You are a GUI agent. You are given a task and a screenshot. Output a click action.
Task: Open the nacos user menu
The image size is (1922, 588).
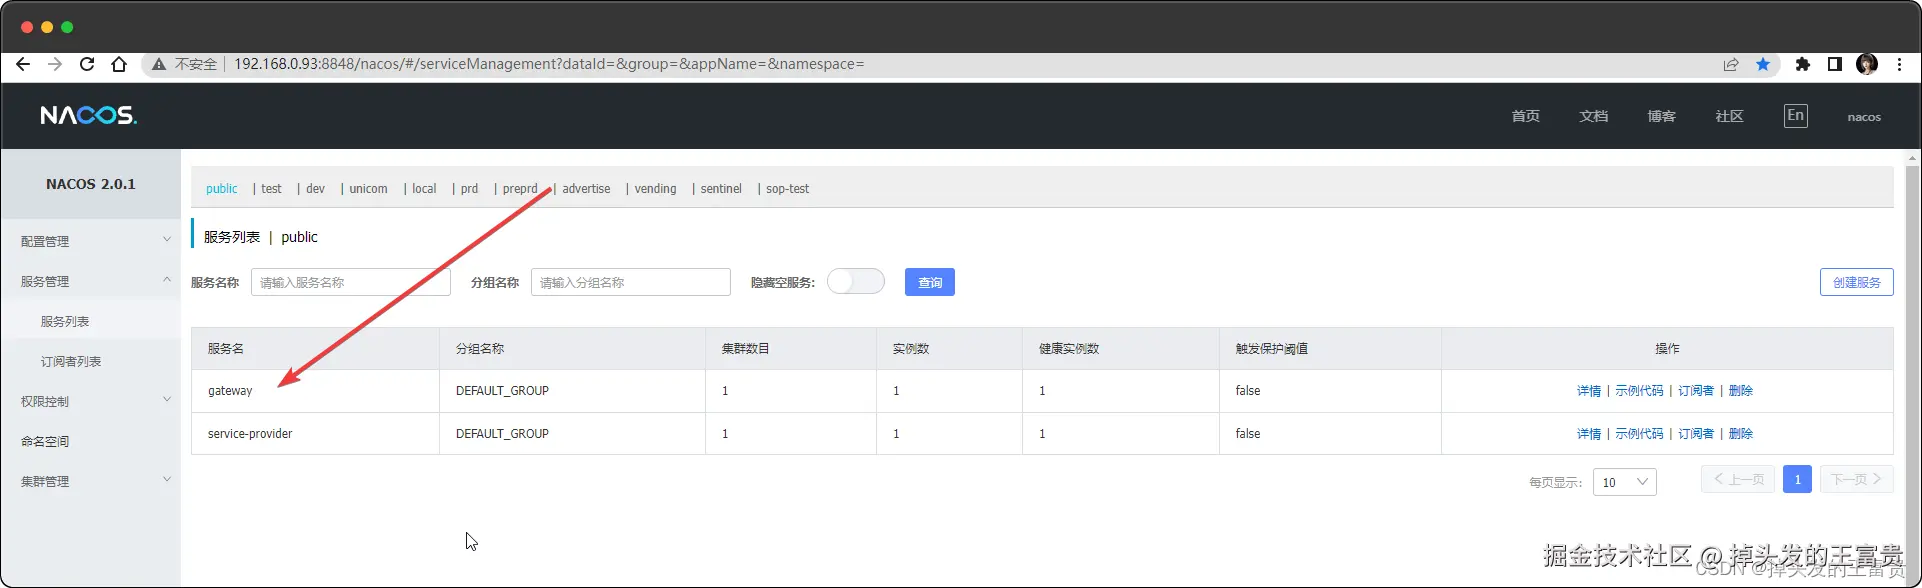coord(1864,117)
